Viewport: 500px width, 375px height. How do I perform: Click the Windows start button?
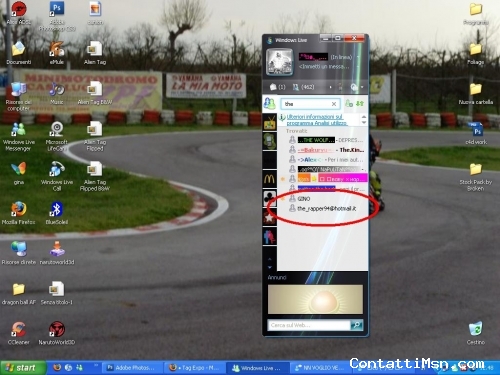point(23,368)
